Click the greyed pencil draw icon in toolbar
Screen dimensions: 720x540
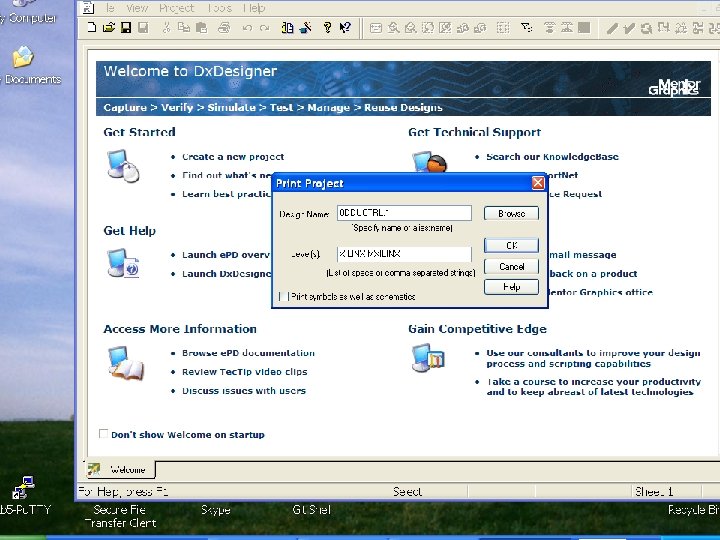pos(611,28)
